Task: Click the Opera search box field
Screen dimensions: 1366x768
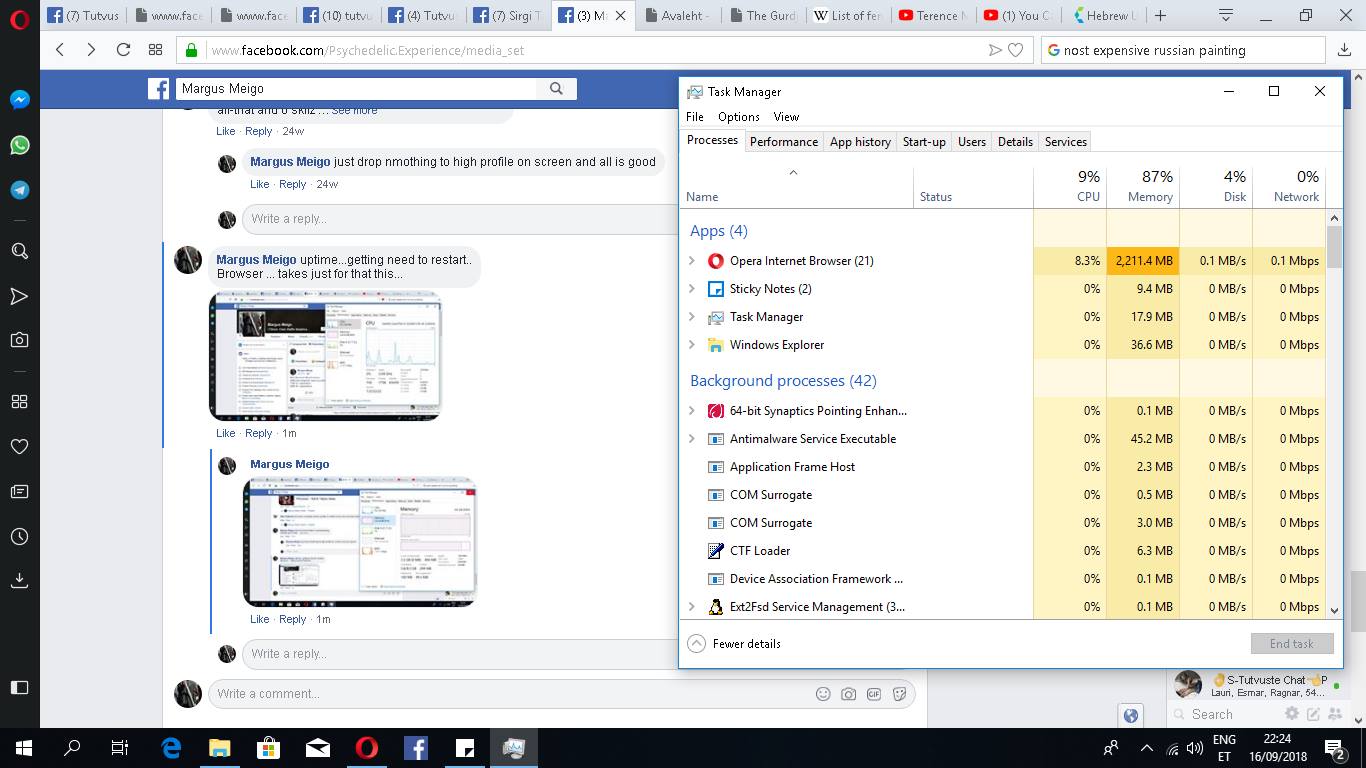Action: click(1183, 50)
